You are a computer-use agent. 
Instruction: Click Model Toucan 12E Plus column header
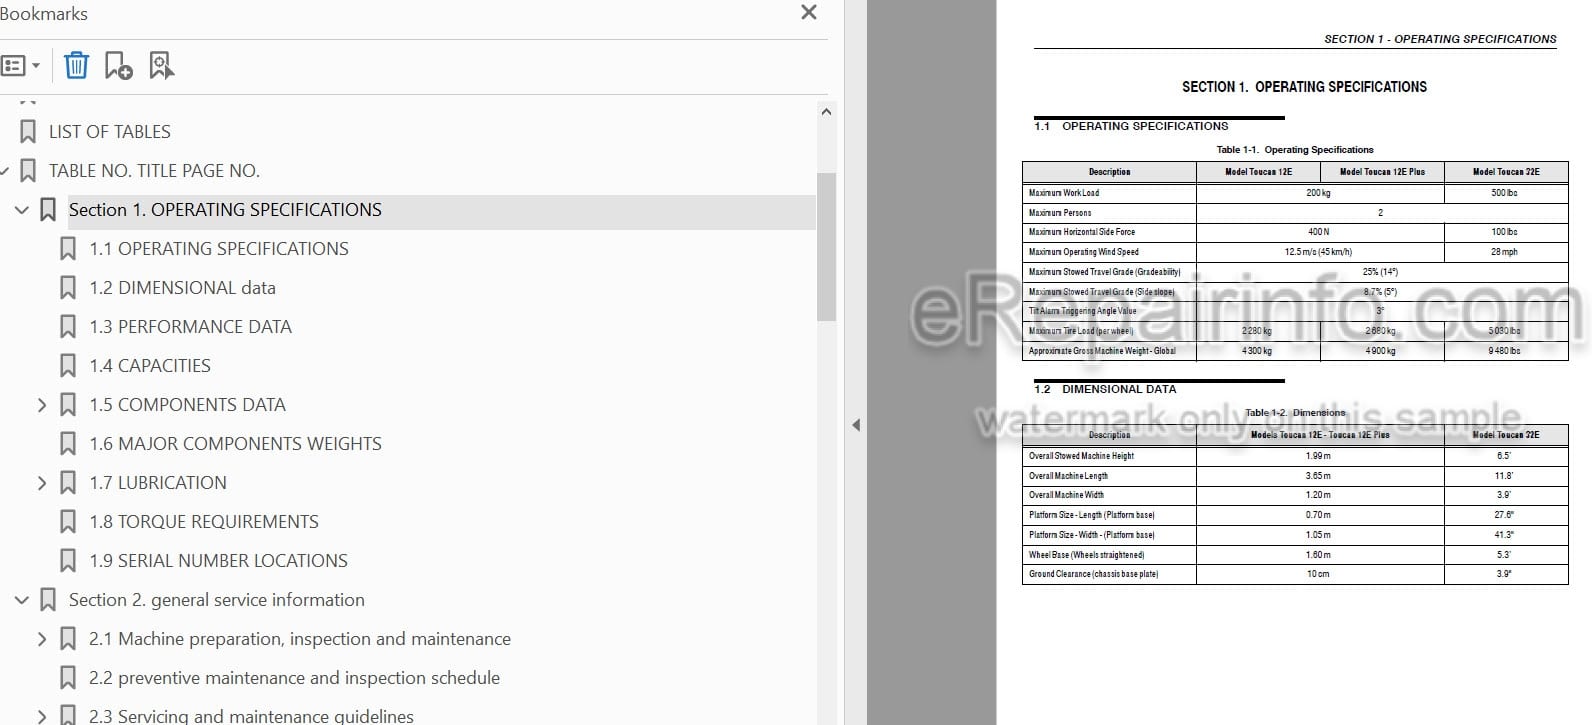tap(1382, 172)
